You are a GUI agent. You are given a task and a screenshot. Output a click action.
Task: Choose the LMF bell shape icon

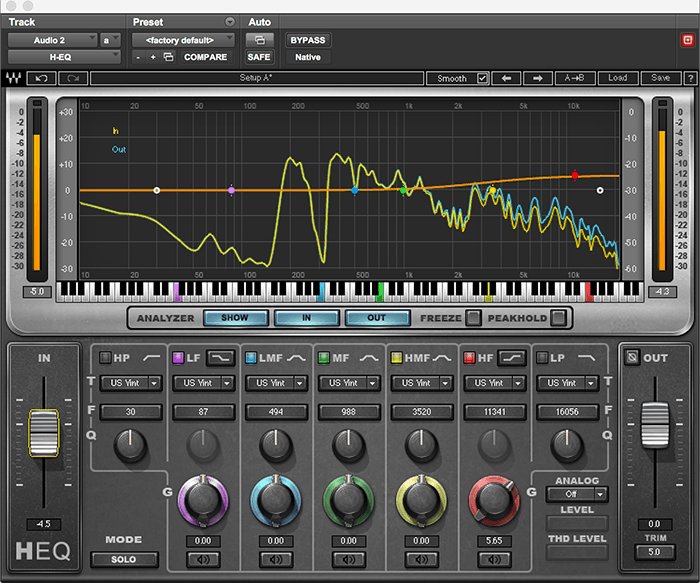pyautogui.click(x=296, y=358)
